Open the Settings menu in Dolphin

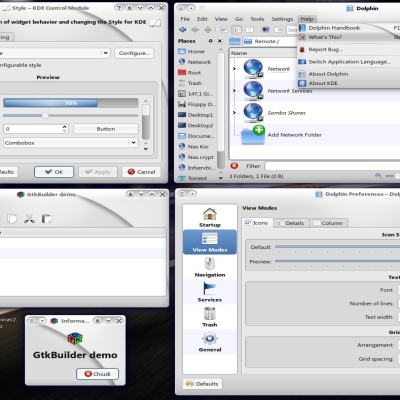[x=282, y=19]
